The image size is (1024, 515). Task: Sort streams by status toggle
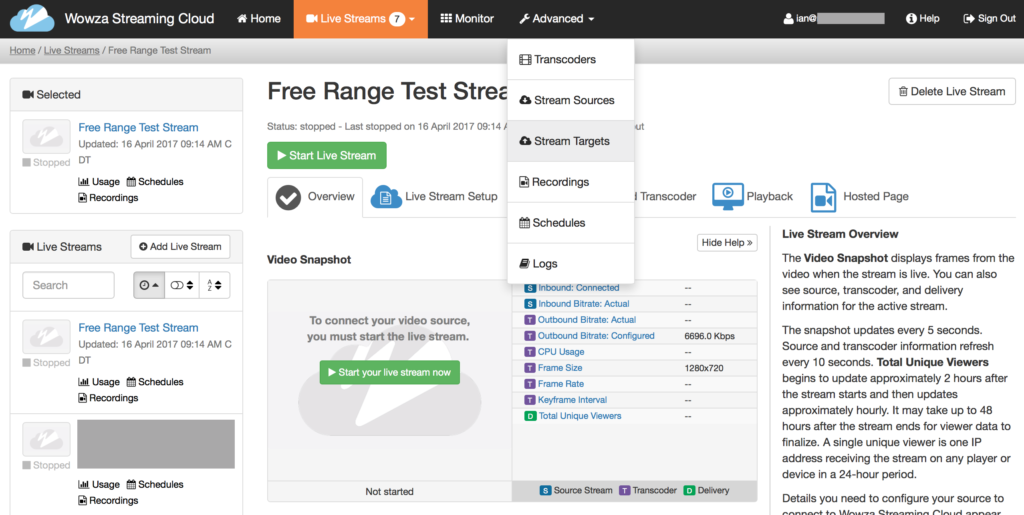pos(182,285)
